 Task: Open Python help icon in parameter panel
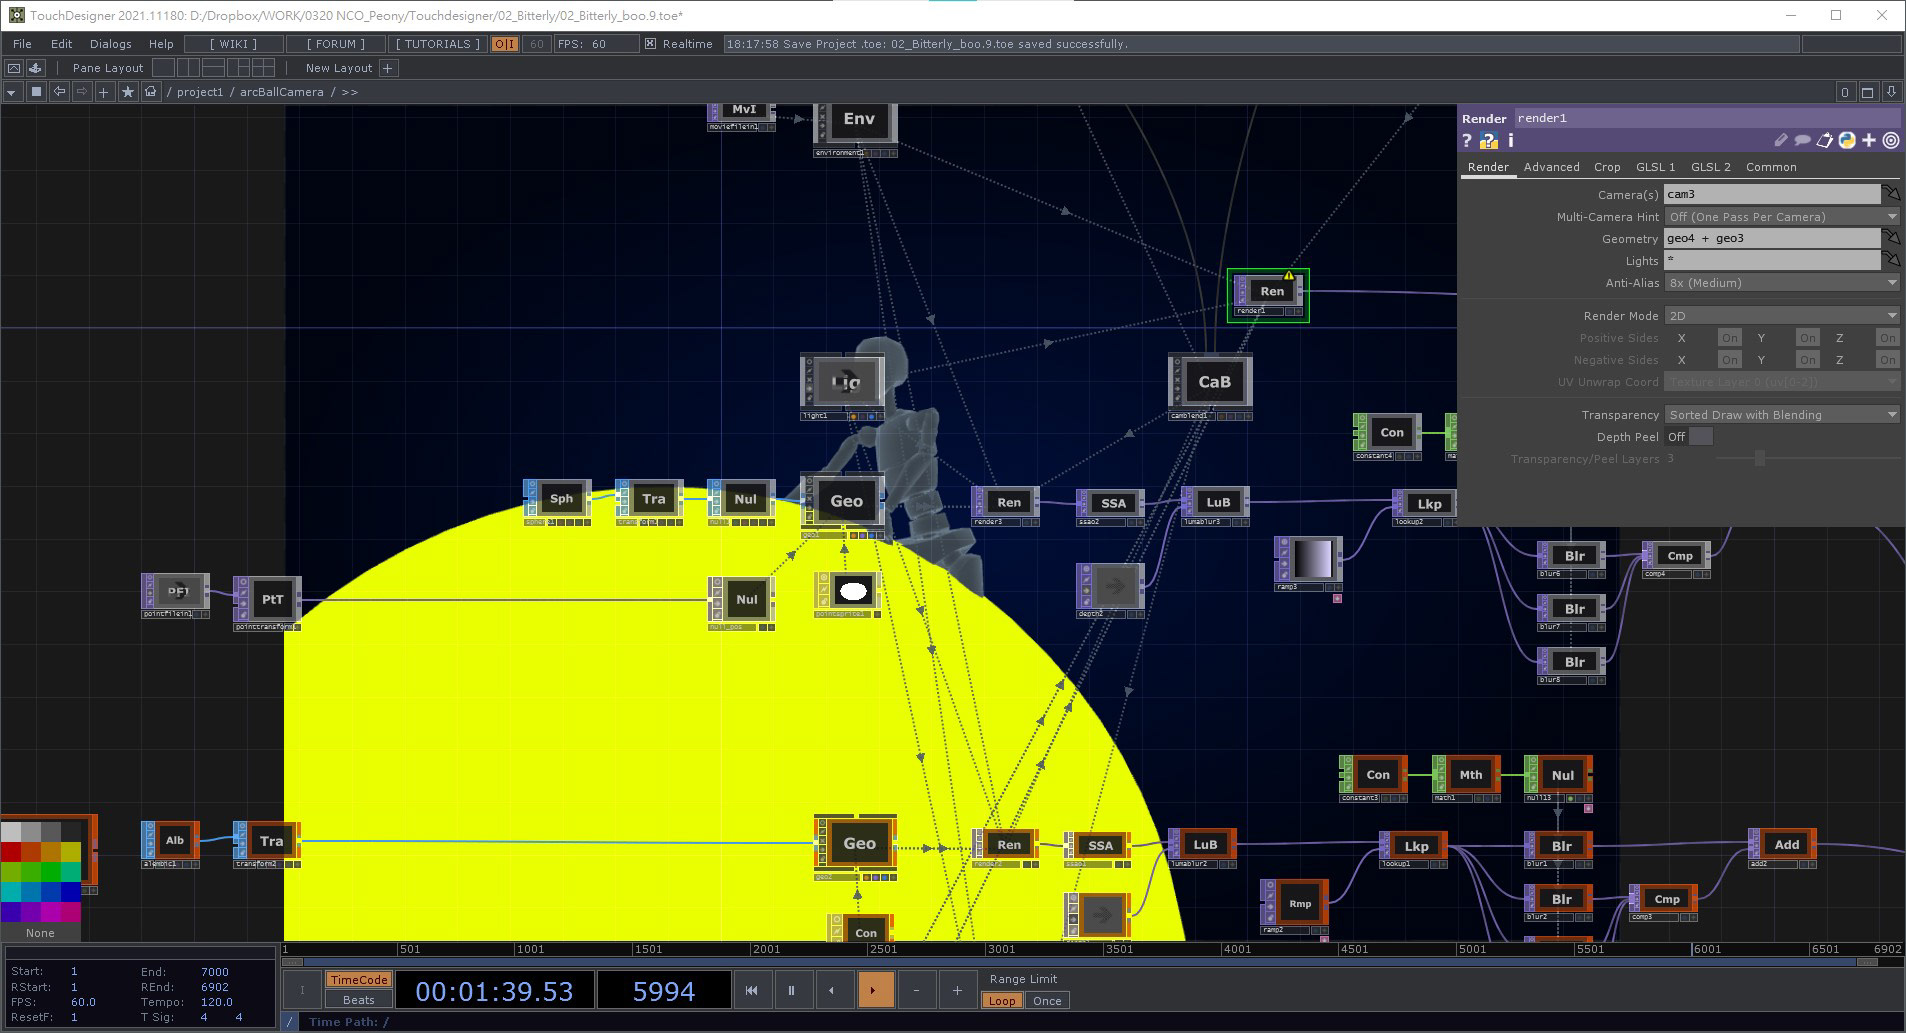coord(1489,141)
